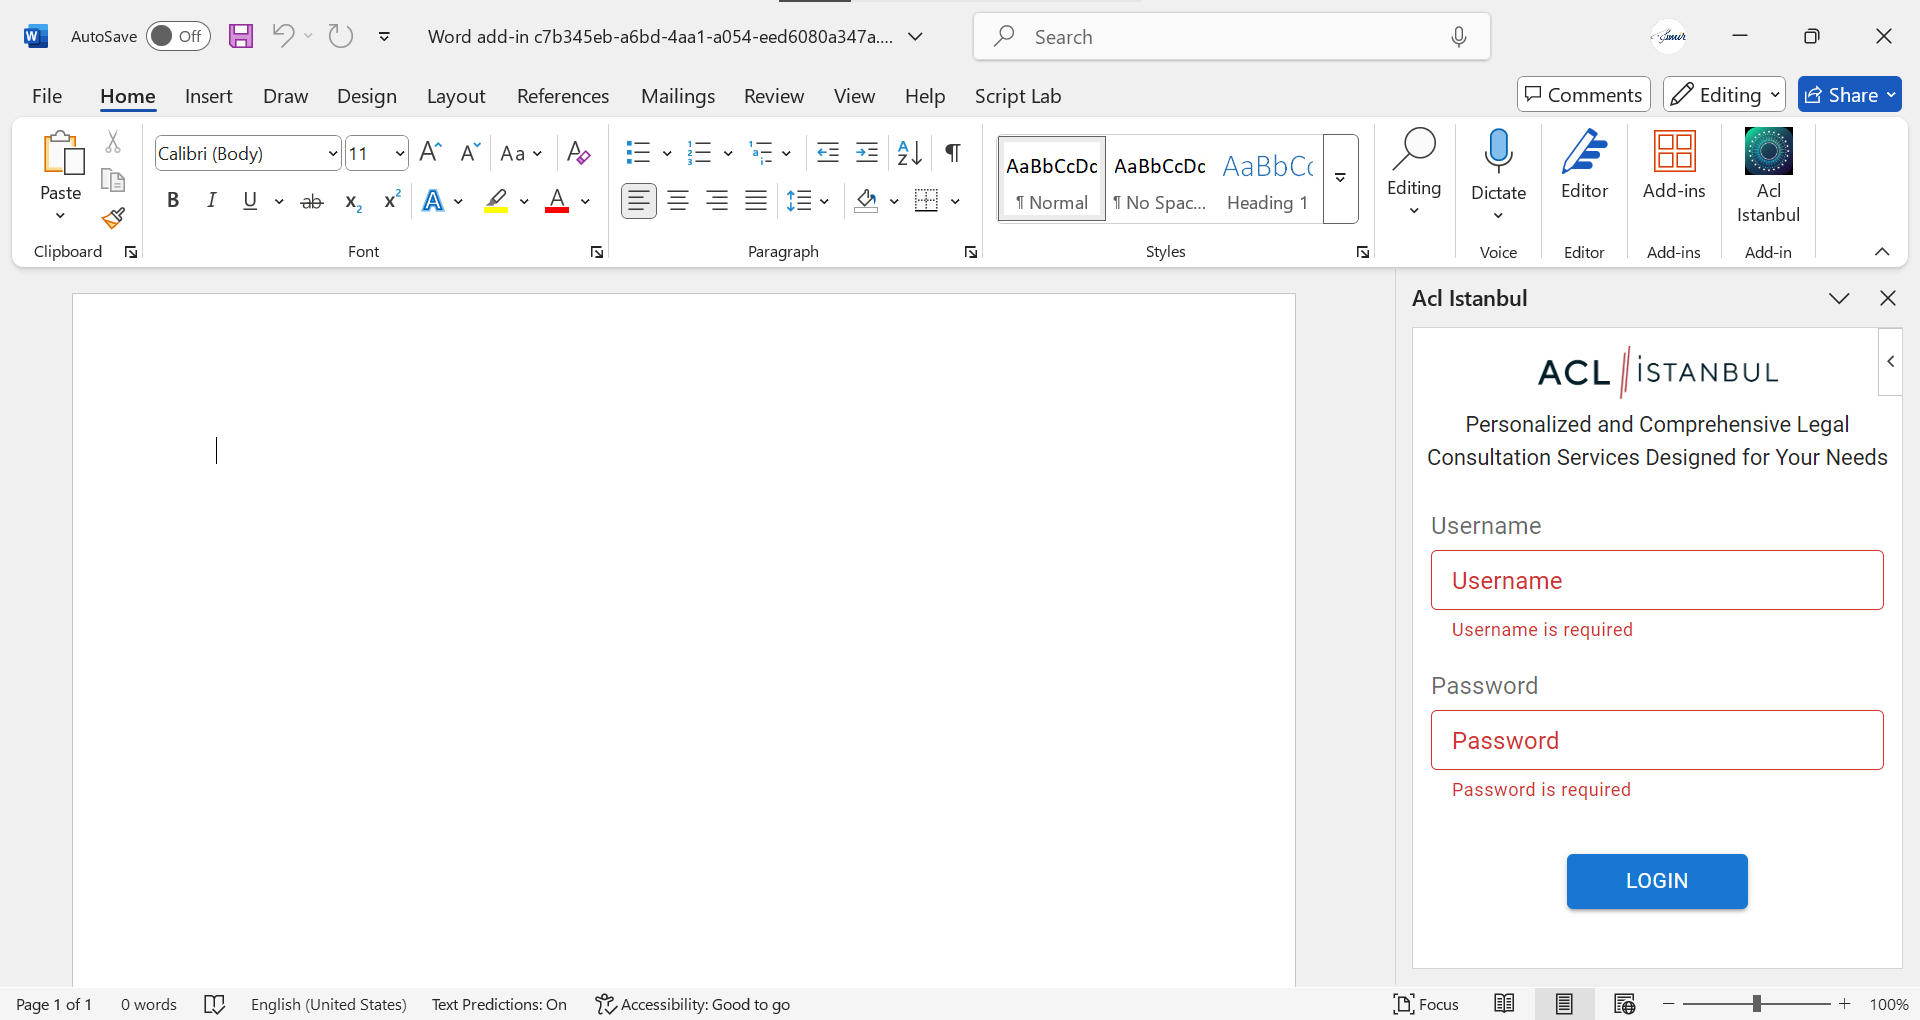Open the Insert ribbon tab
Screen dimensions: 1920x1020
tap(208, 96)
